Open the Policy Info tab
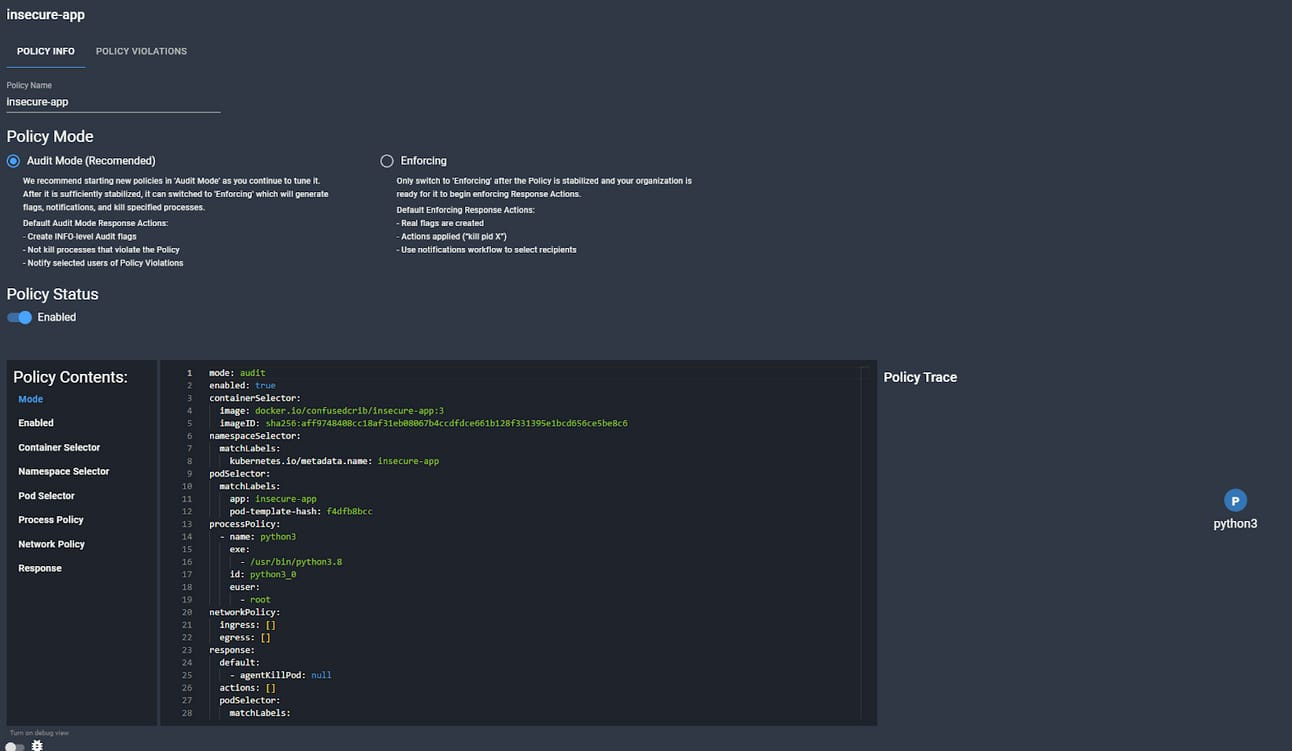The image size is (1292, 751). (x=46, y=51)
